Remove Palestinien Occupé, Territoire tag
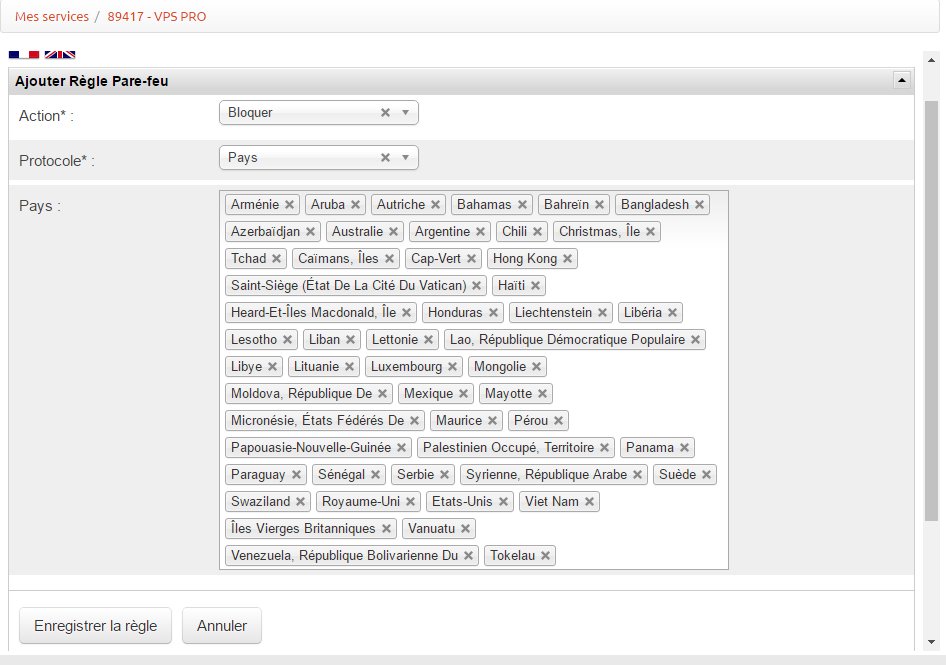The image size is (946, 665). click(605, 448)
